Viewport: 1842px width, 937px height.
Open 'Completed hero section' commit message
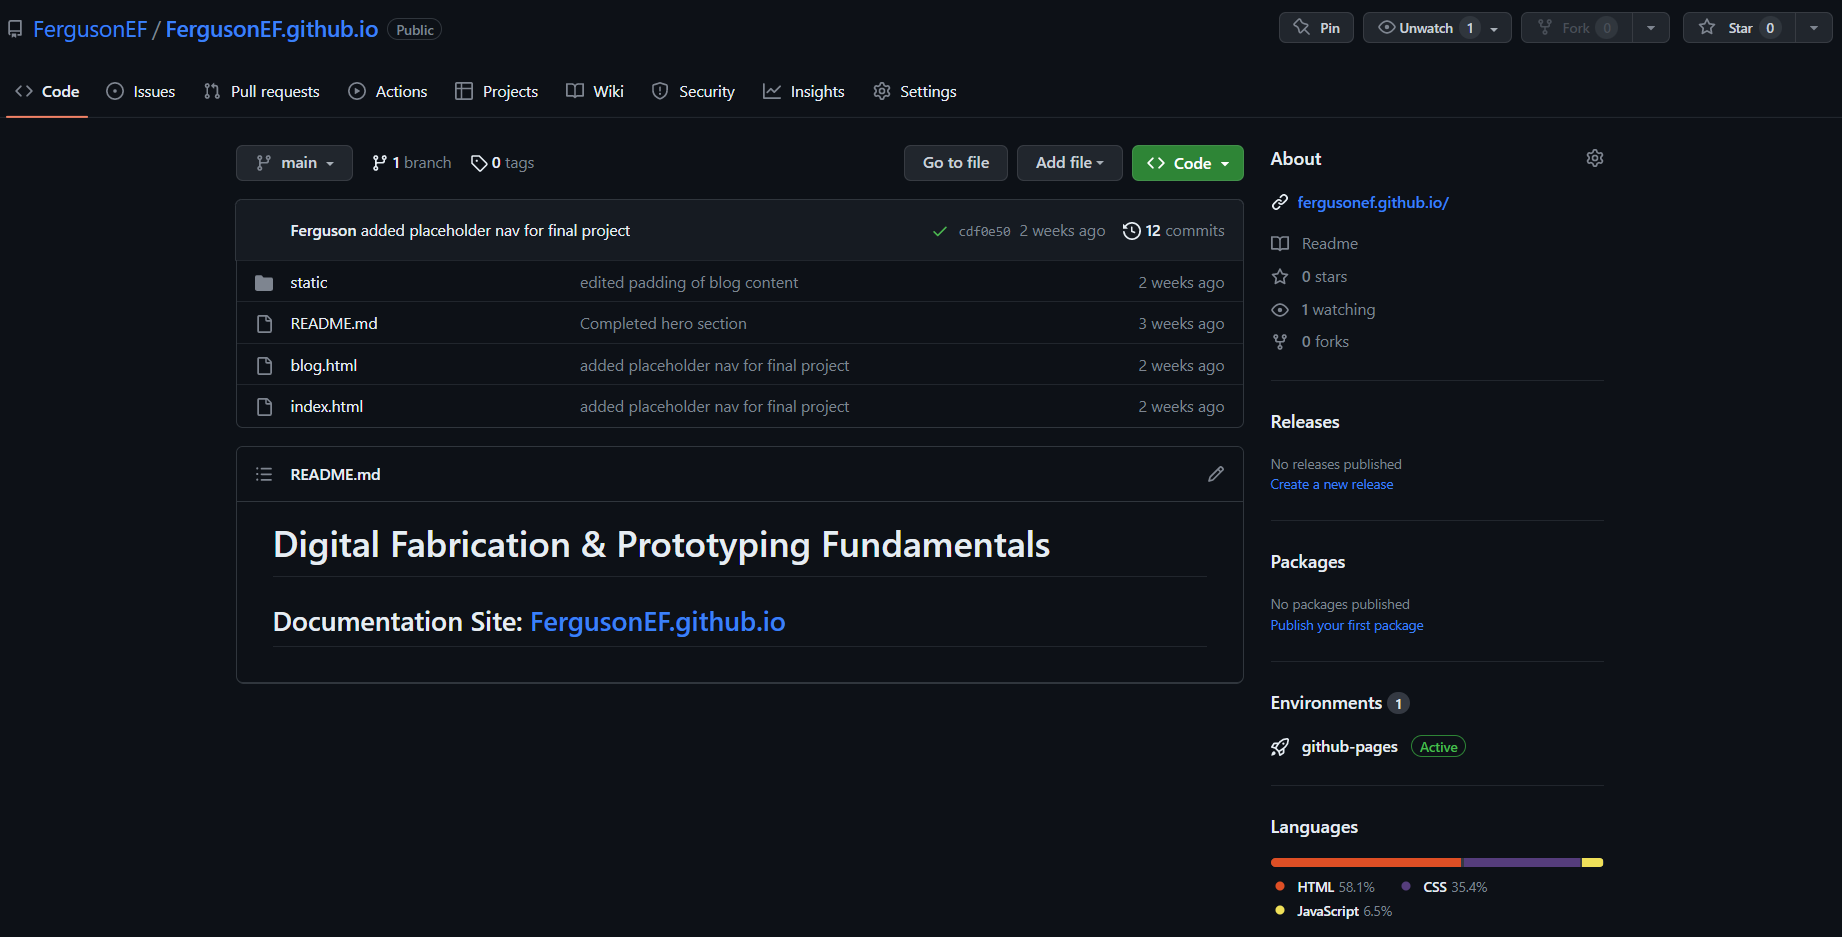pyautogui.click(x=663, y=324)
